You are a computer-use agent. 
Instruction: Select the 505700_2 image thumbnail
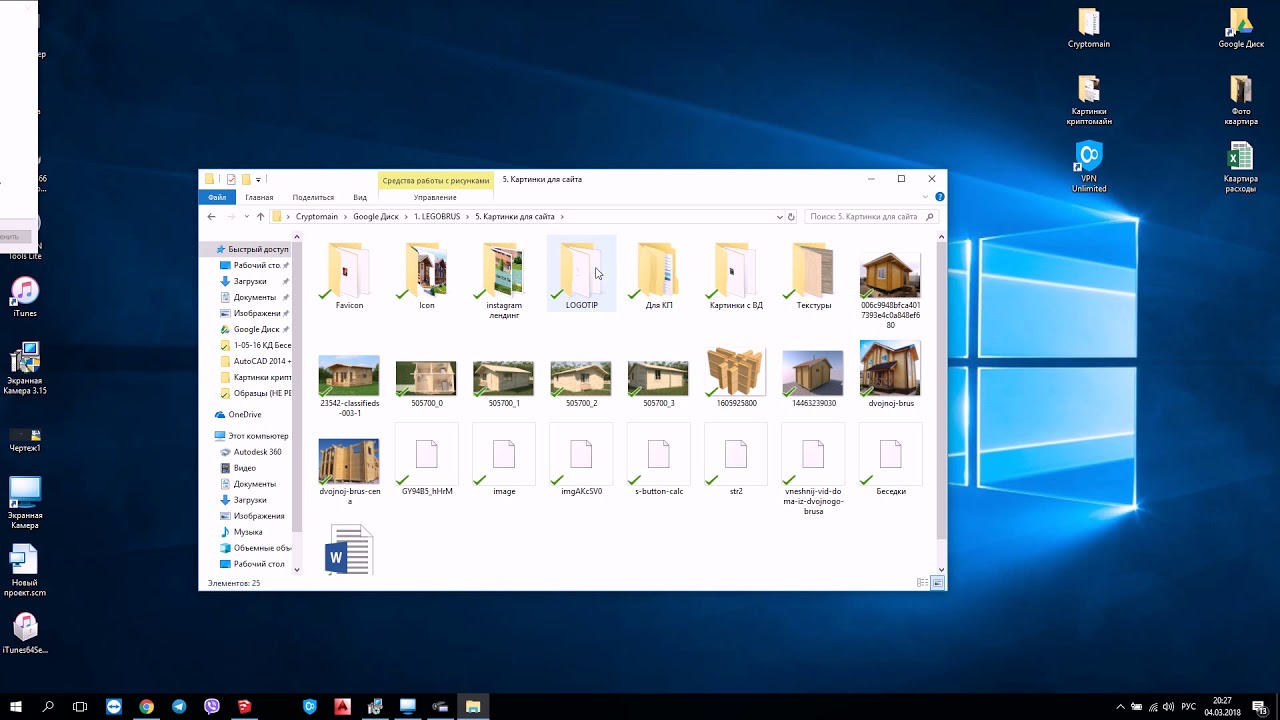[x=581, y=378]
